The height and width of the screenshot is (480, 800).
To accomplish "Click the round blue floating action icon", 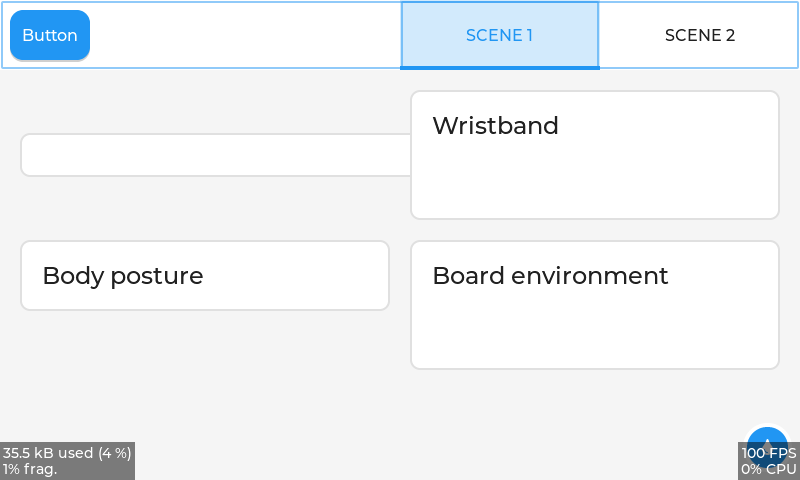I will coord(766,436).
